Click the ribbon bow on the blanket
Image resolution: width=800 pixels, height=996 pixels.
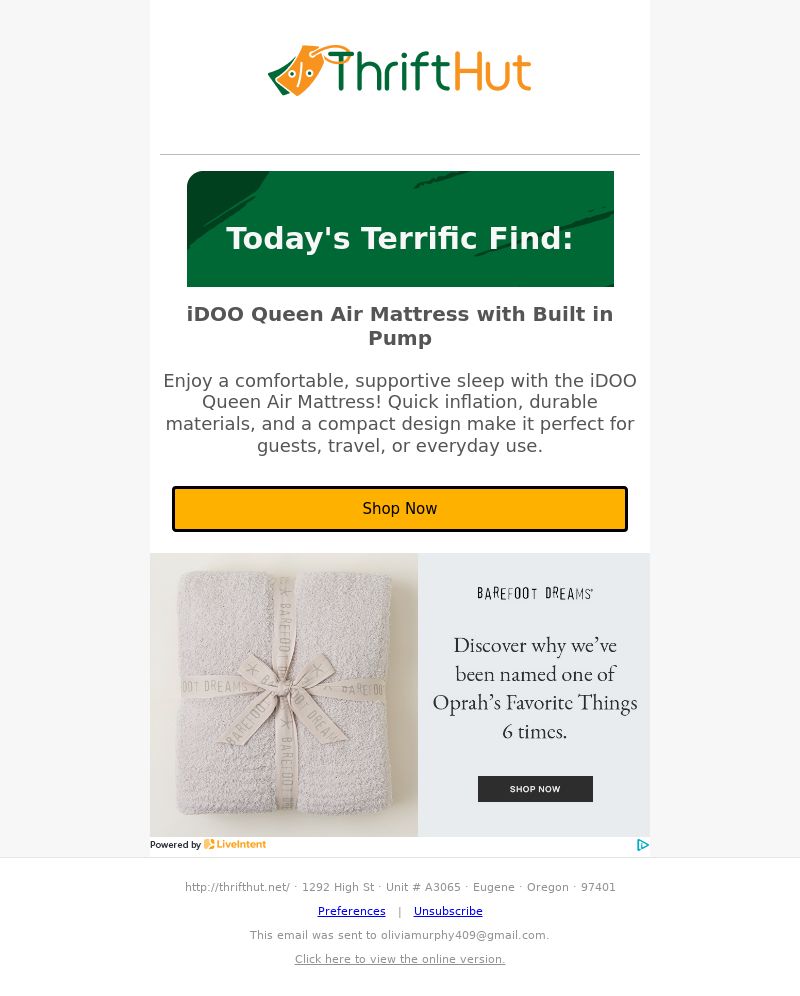click(285, 690)
